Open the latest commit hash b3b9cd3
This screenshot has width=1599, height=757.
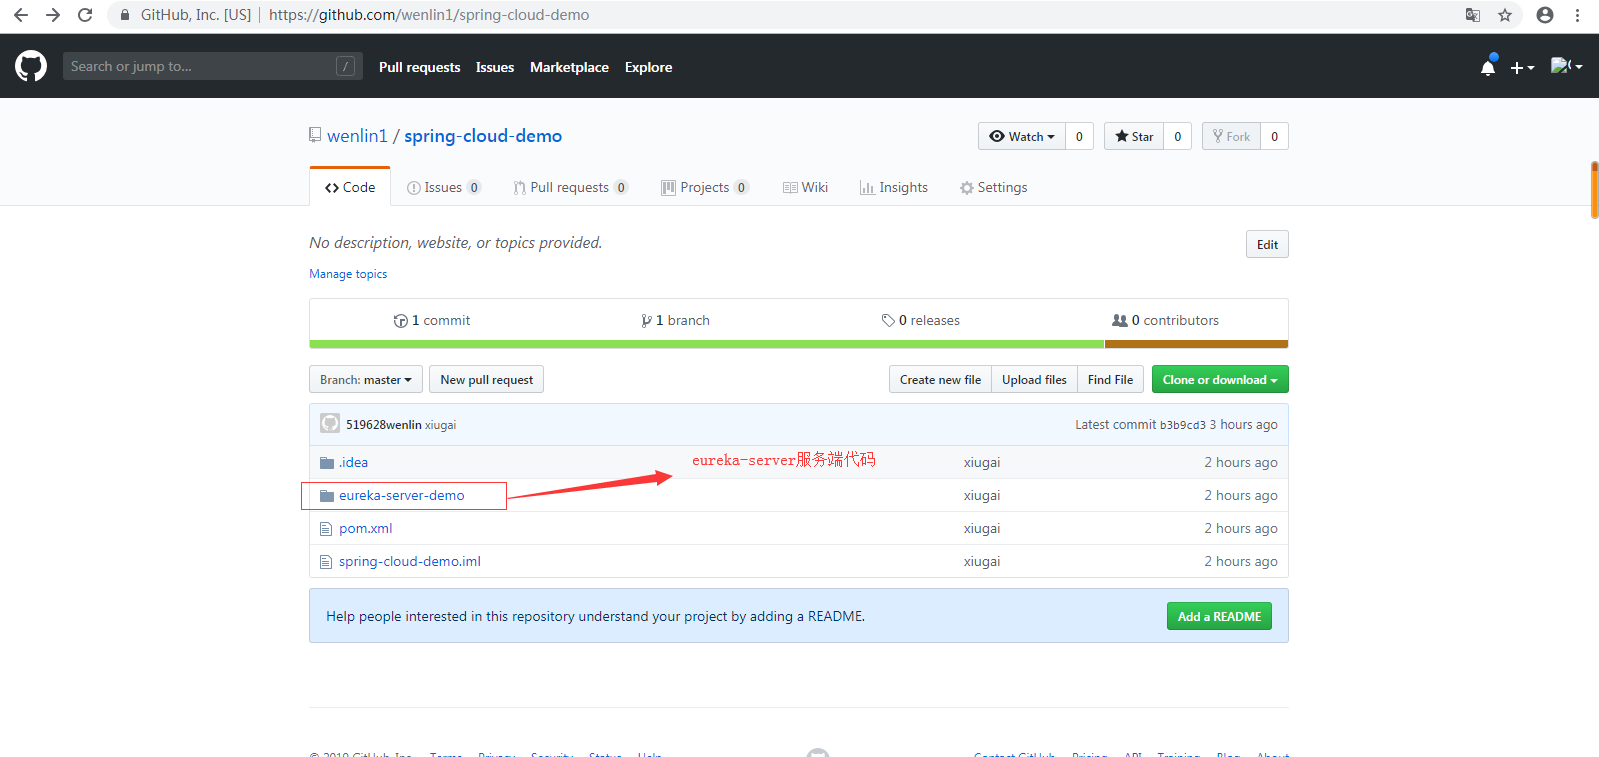(x=1182, y=425)
